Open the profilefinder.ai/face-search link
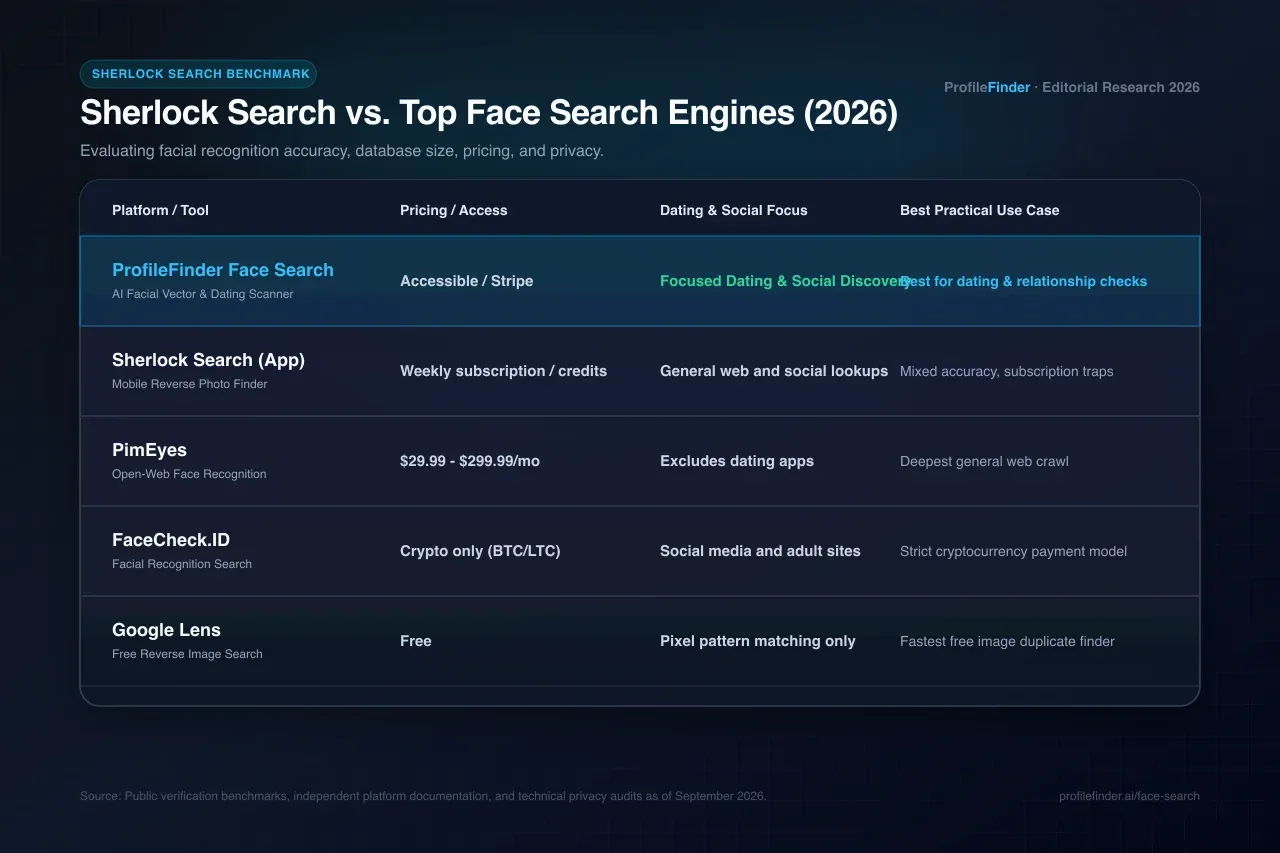Viewport: 1280px width, 853px height. tap(1129, 796)
